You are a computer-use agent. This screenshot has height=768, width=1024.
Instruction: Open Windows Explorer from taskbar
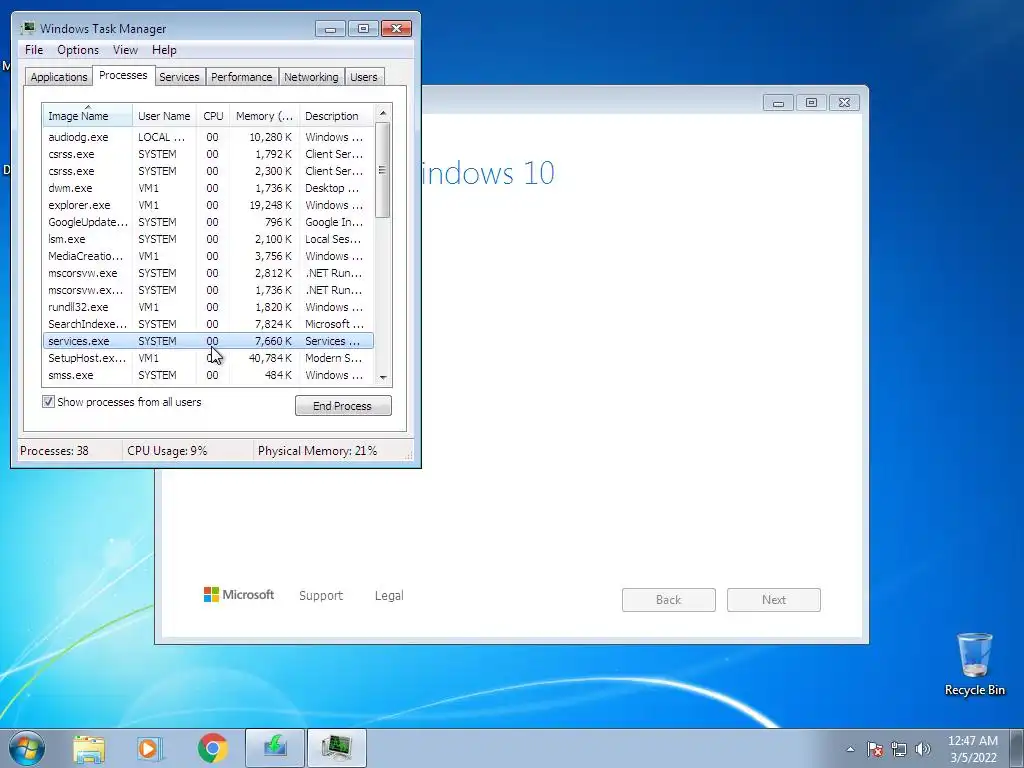(89, 748)
